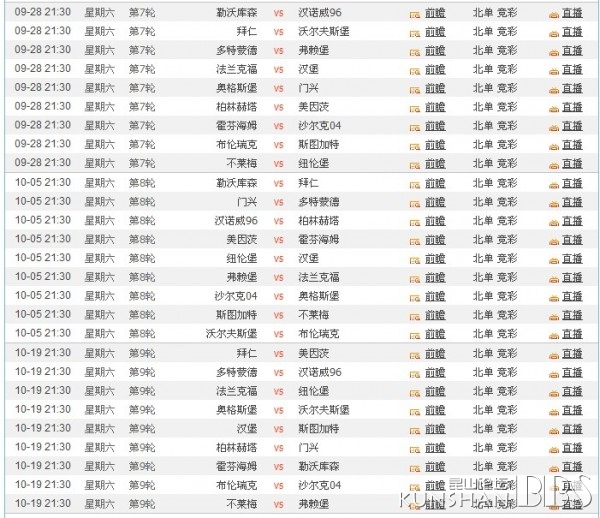Screen dimensions: 600x518
Task: Click away team 门兴 in round 9
Action: pos(309,448)
